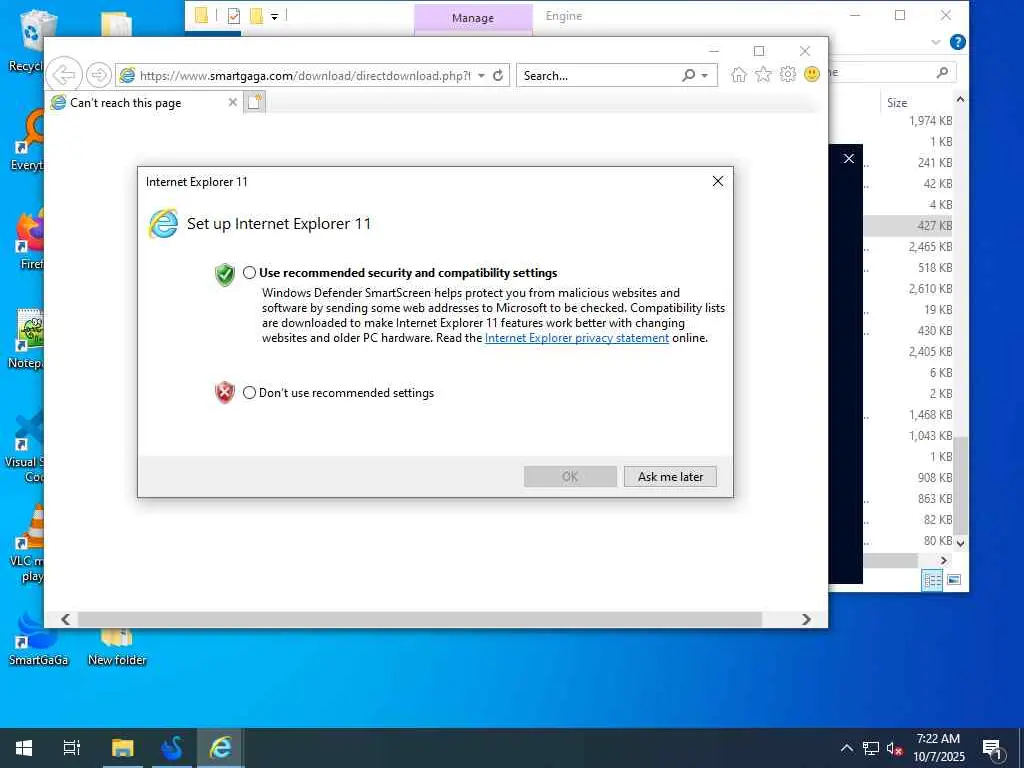Select the 427 KB file row
Screen dimensions: 1024x768
(908, 225)
